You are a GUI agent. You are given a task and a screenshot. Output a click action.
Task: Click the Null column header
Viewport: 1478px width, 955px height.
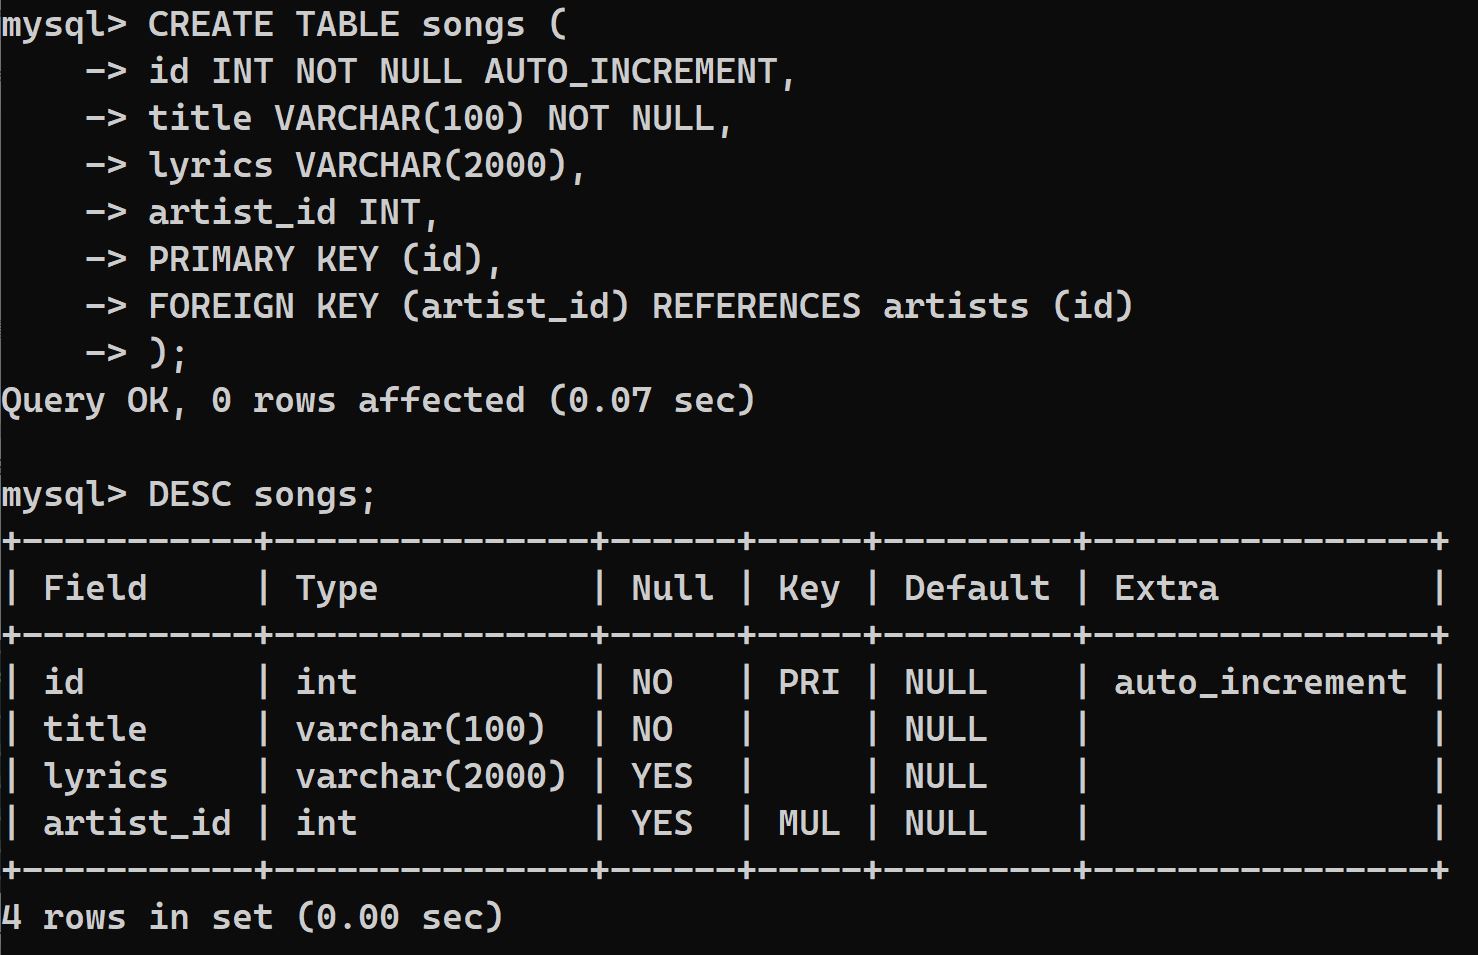[672, 588]
